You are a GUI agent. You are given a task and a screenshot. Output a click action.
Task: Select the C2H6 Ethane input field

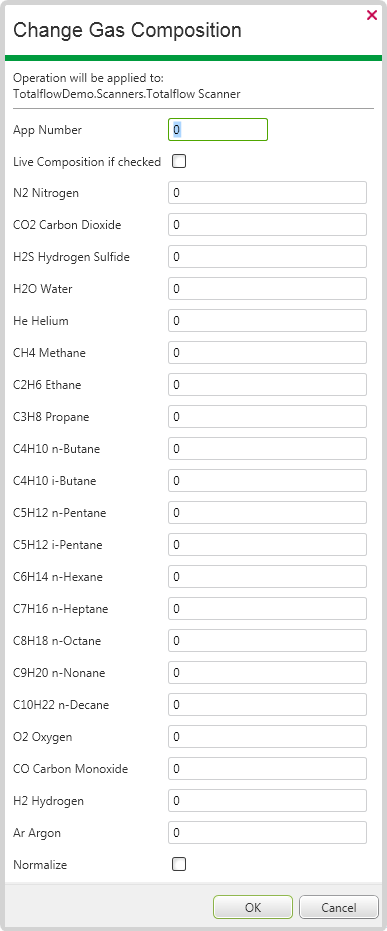click(x=268, y=385)
